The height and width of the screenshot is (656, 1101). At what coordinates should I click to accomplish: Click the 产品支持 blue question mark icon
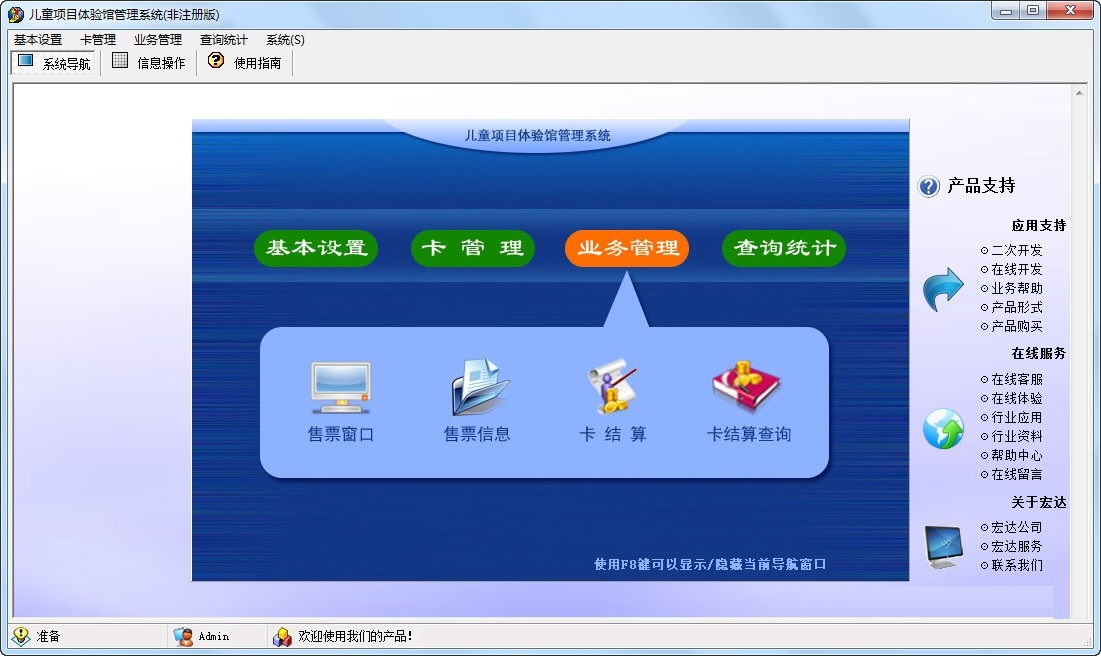pos(928,186)
